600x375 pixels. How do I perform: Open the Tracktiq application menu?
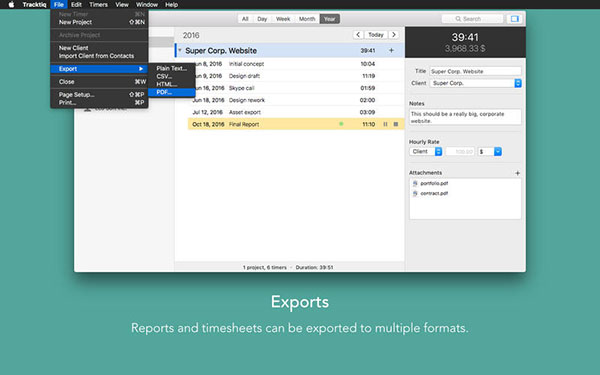tap(34, 5)
